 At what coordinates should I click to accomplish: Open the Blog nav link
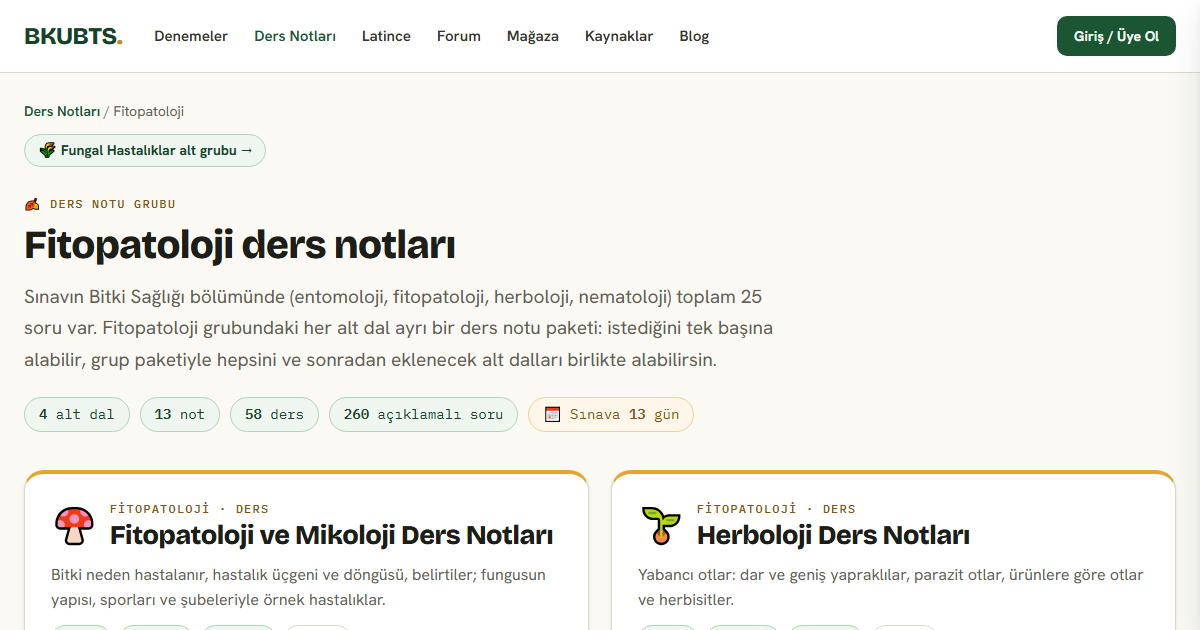tap(694, 36)
